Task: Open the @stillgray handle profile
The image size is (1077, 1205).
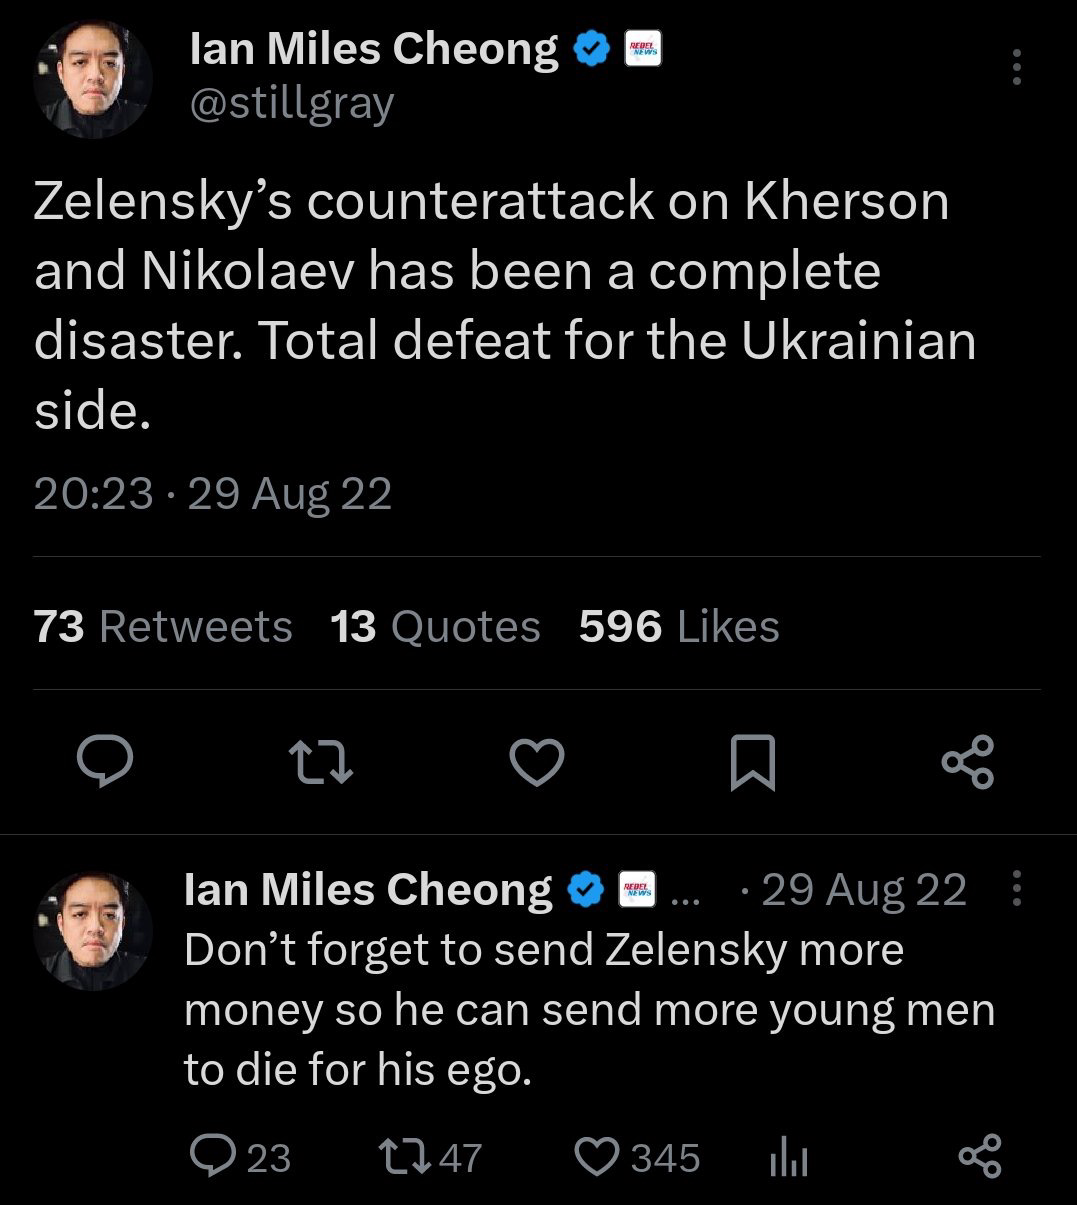Action: (291, 104)
